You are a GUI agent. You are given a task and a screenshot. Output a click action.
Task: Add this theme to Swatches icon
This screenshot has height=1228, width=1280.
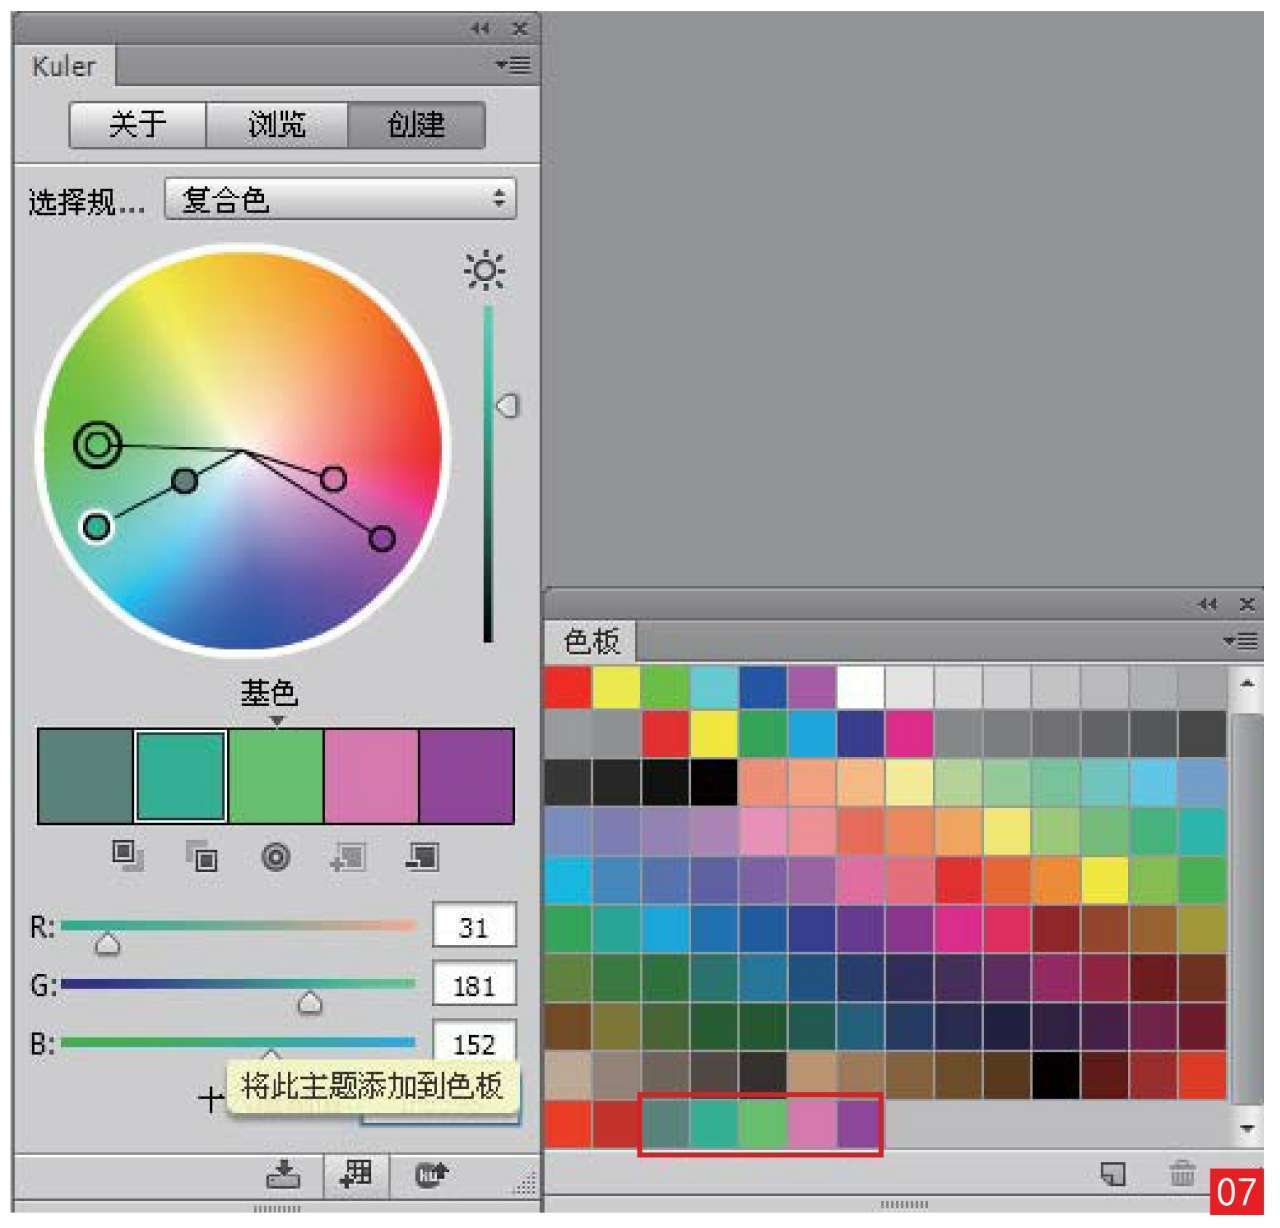click(355, 1174)
